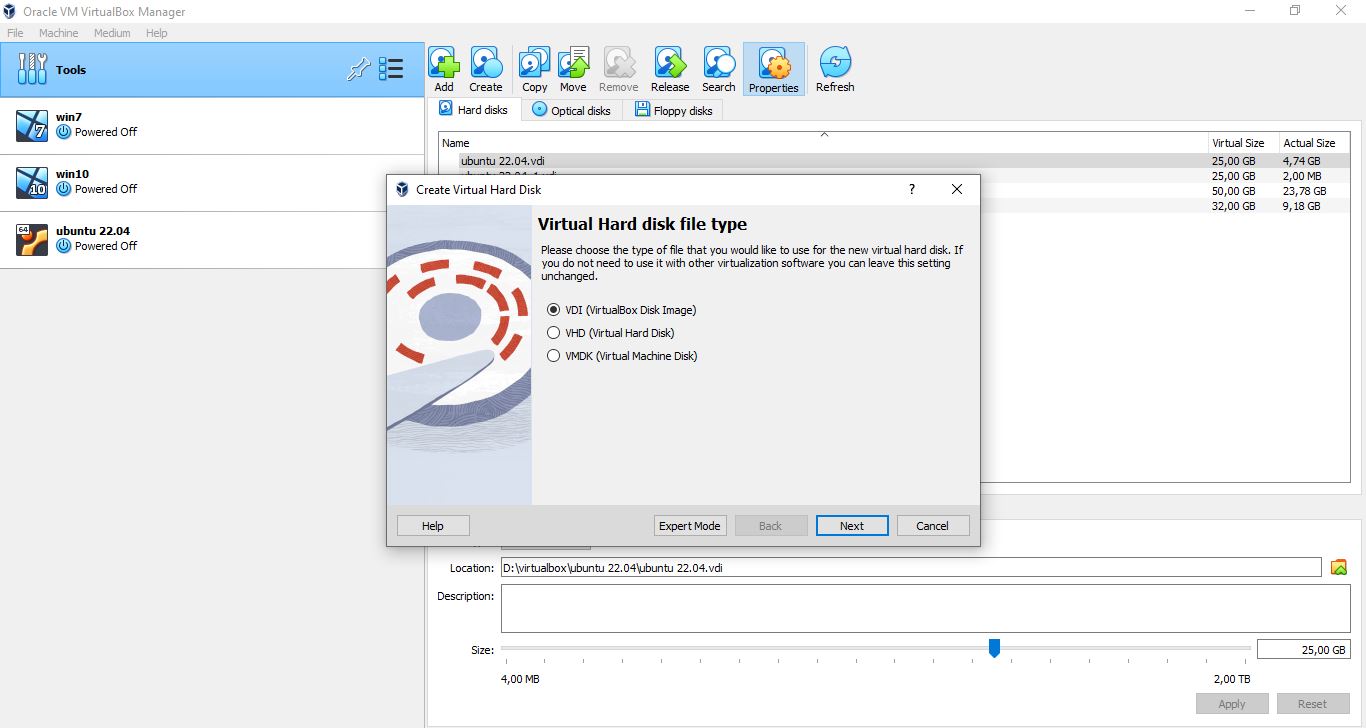Click the 23,78 GB actual size cell

(x=1305, y=191)
